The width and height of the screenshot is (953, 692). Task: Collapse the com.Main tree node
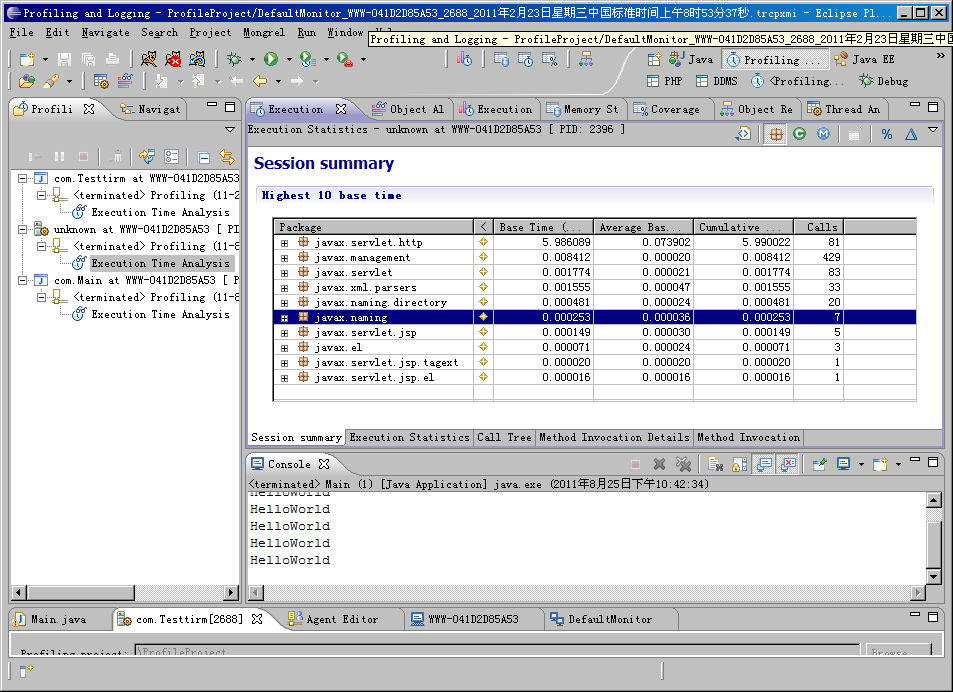[24, 281]
